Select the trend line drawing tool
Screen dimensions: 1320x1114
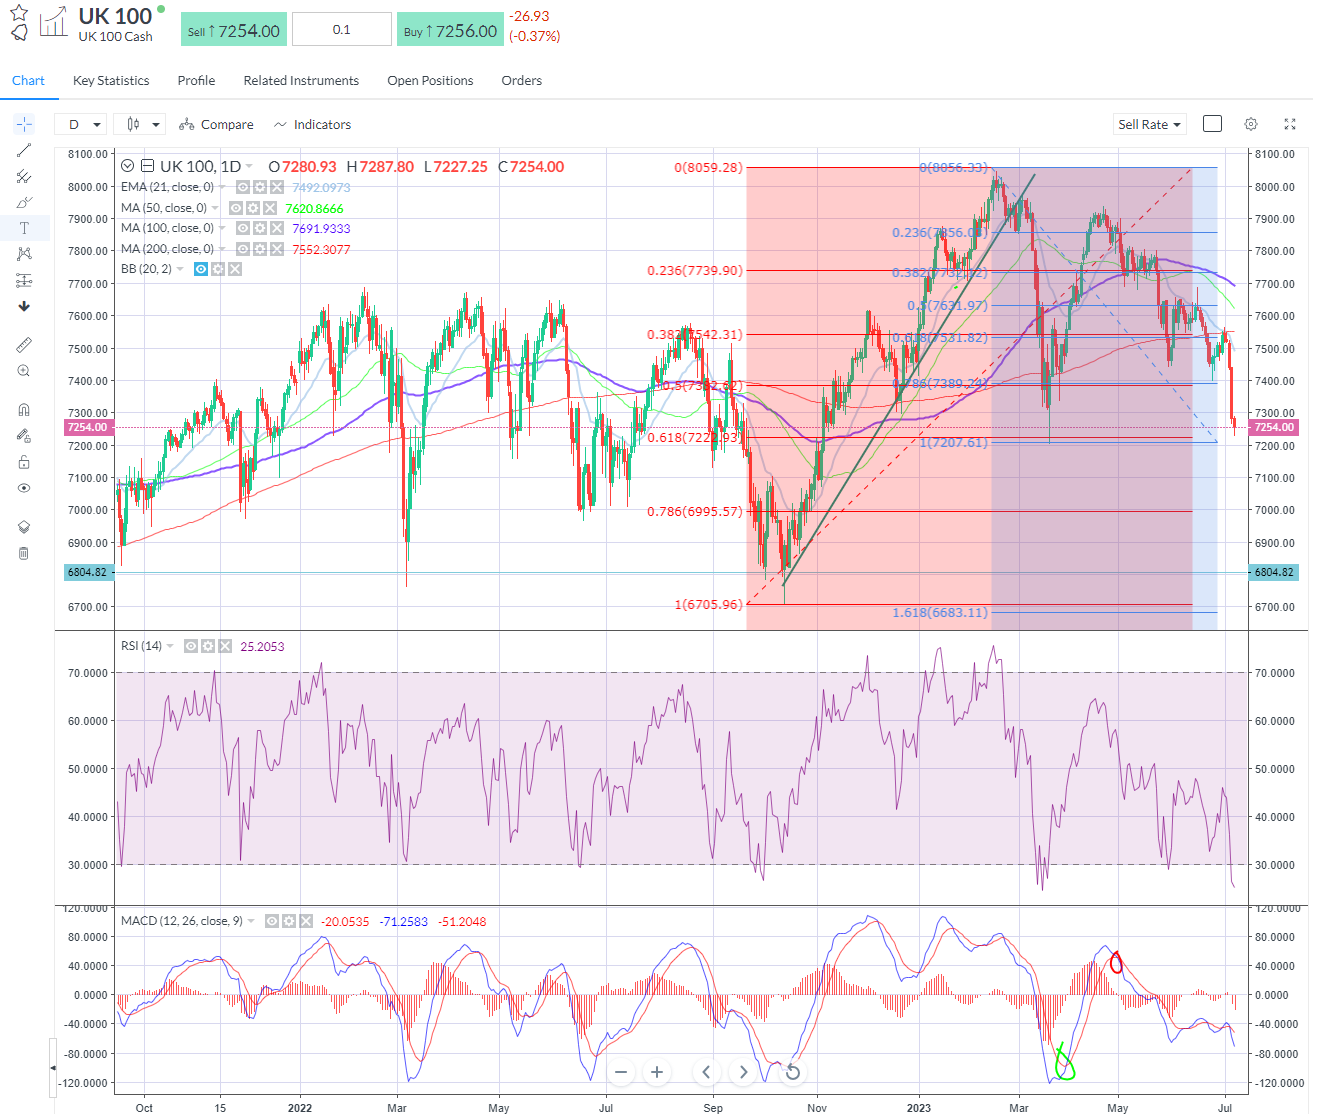click(x=24, y=150)
